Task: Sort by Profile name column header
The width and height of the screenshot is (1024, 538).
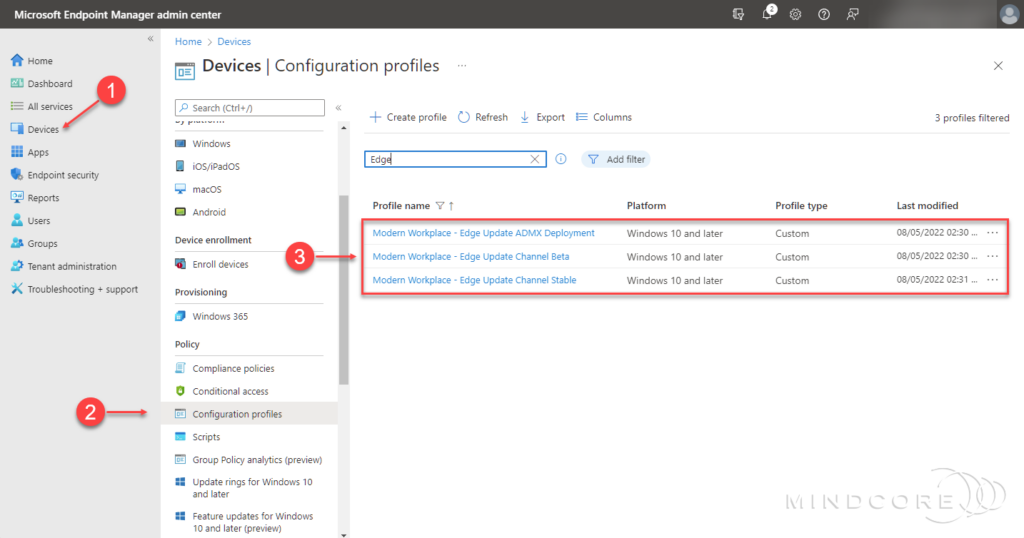Action: coord(401,206)
